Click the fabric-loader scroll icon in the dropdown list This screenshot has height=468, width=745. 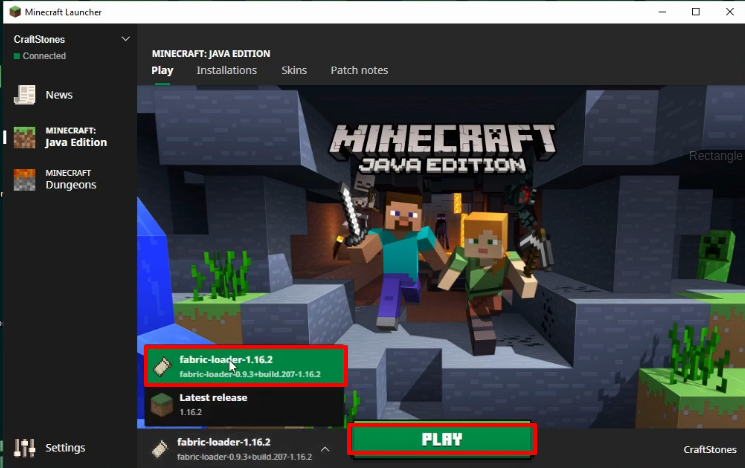162,367
